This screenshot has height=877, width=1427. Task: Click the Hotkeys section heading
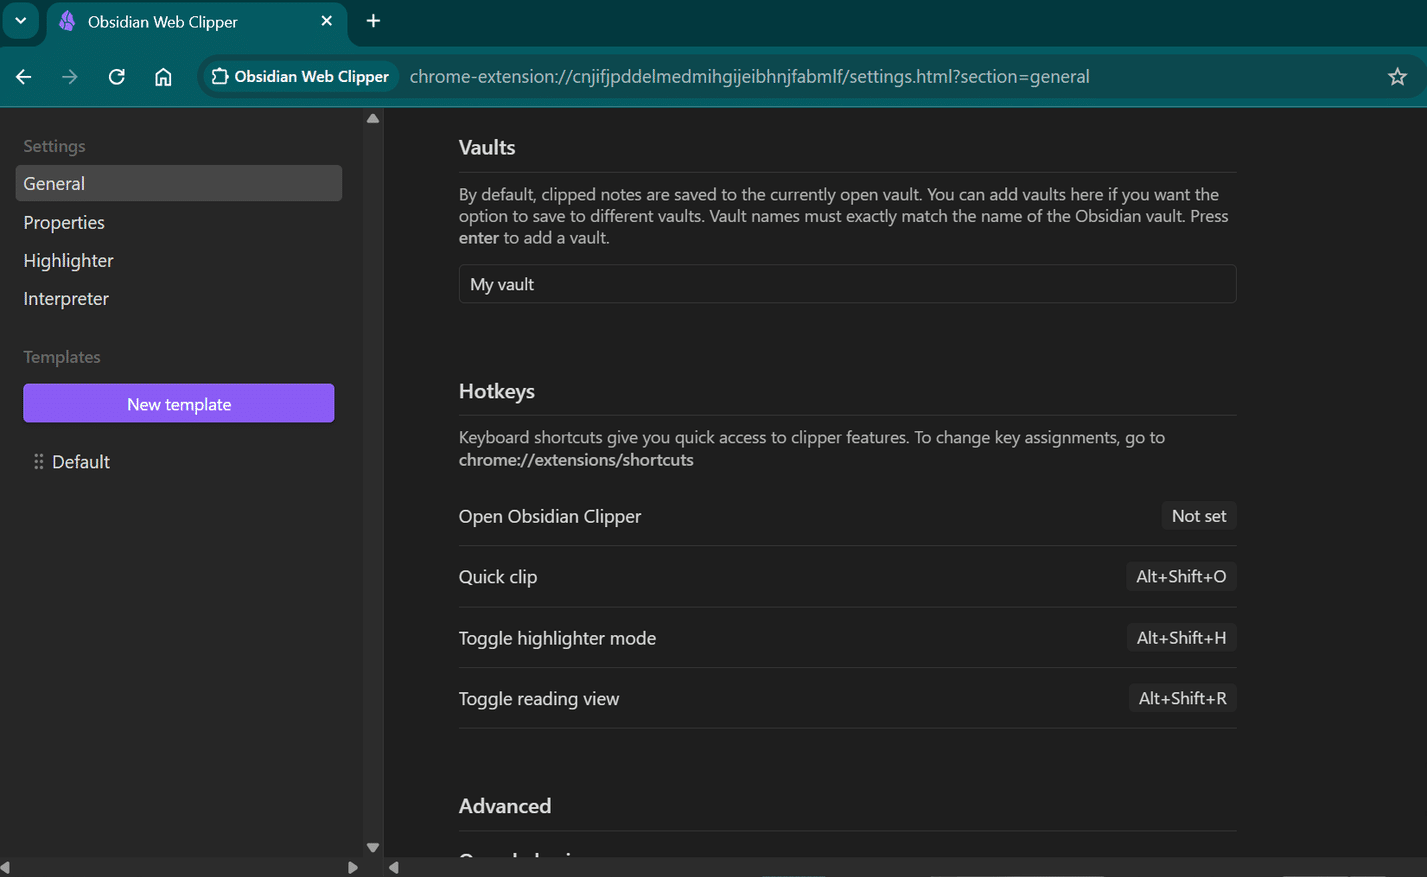coord(497,392)
